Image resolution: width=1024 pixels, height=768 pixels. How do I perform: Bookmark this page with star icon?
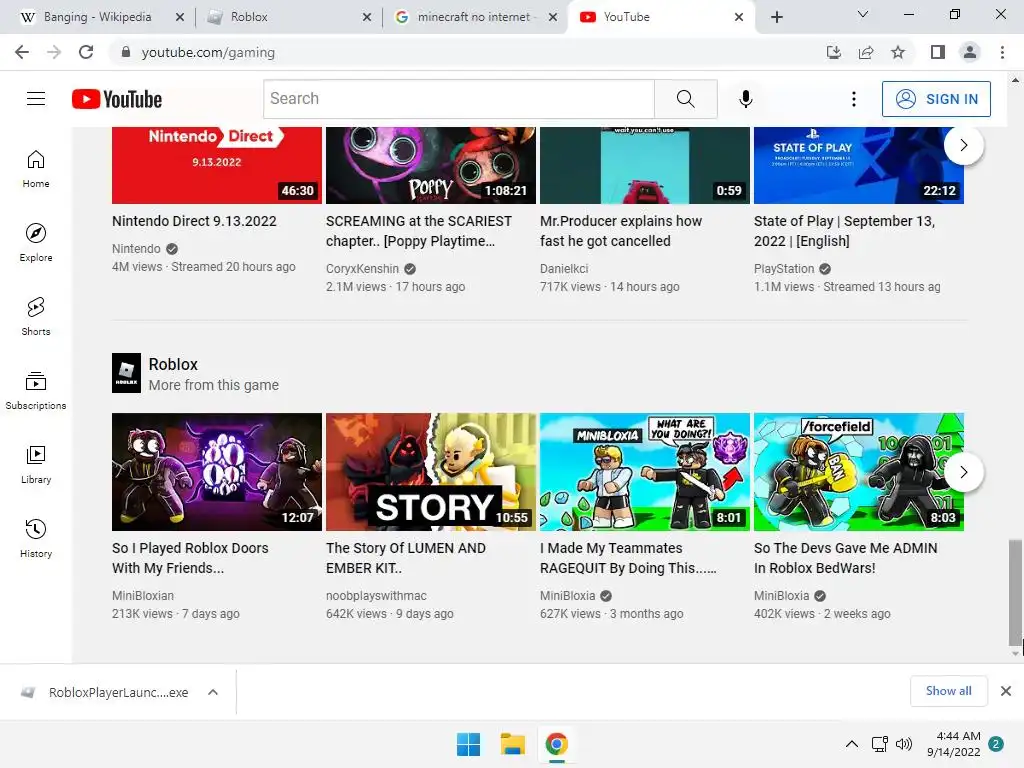tap(898, 52)
